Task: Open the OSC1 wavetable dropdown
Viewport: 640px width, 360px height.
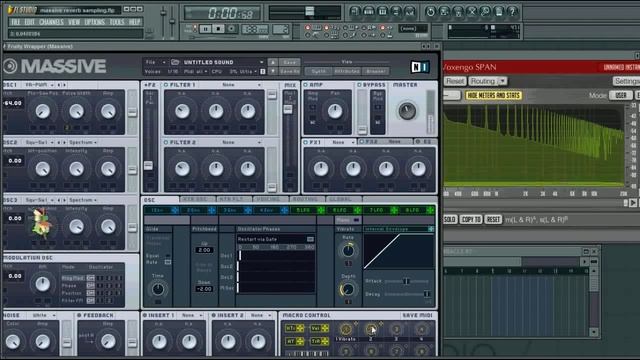Action: 39,85
